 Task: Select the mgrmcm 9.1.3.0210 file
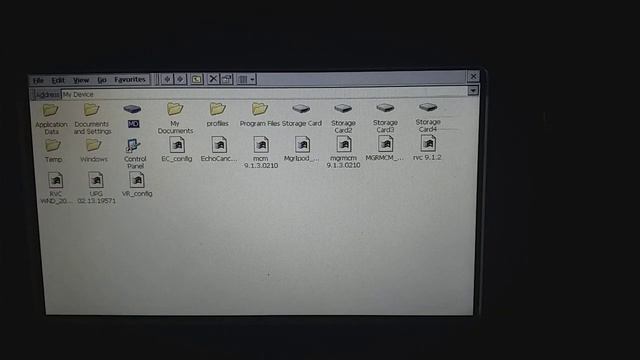coord(343,152)
